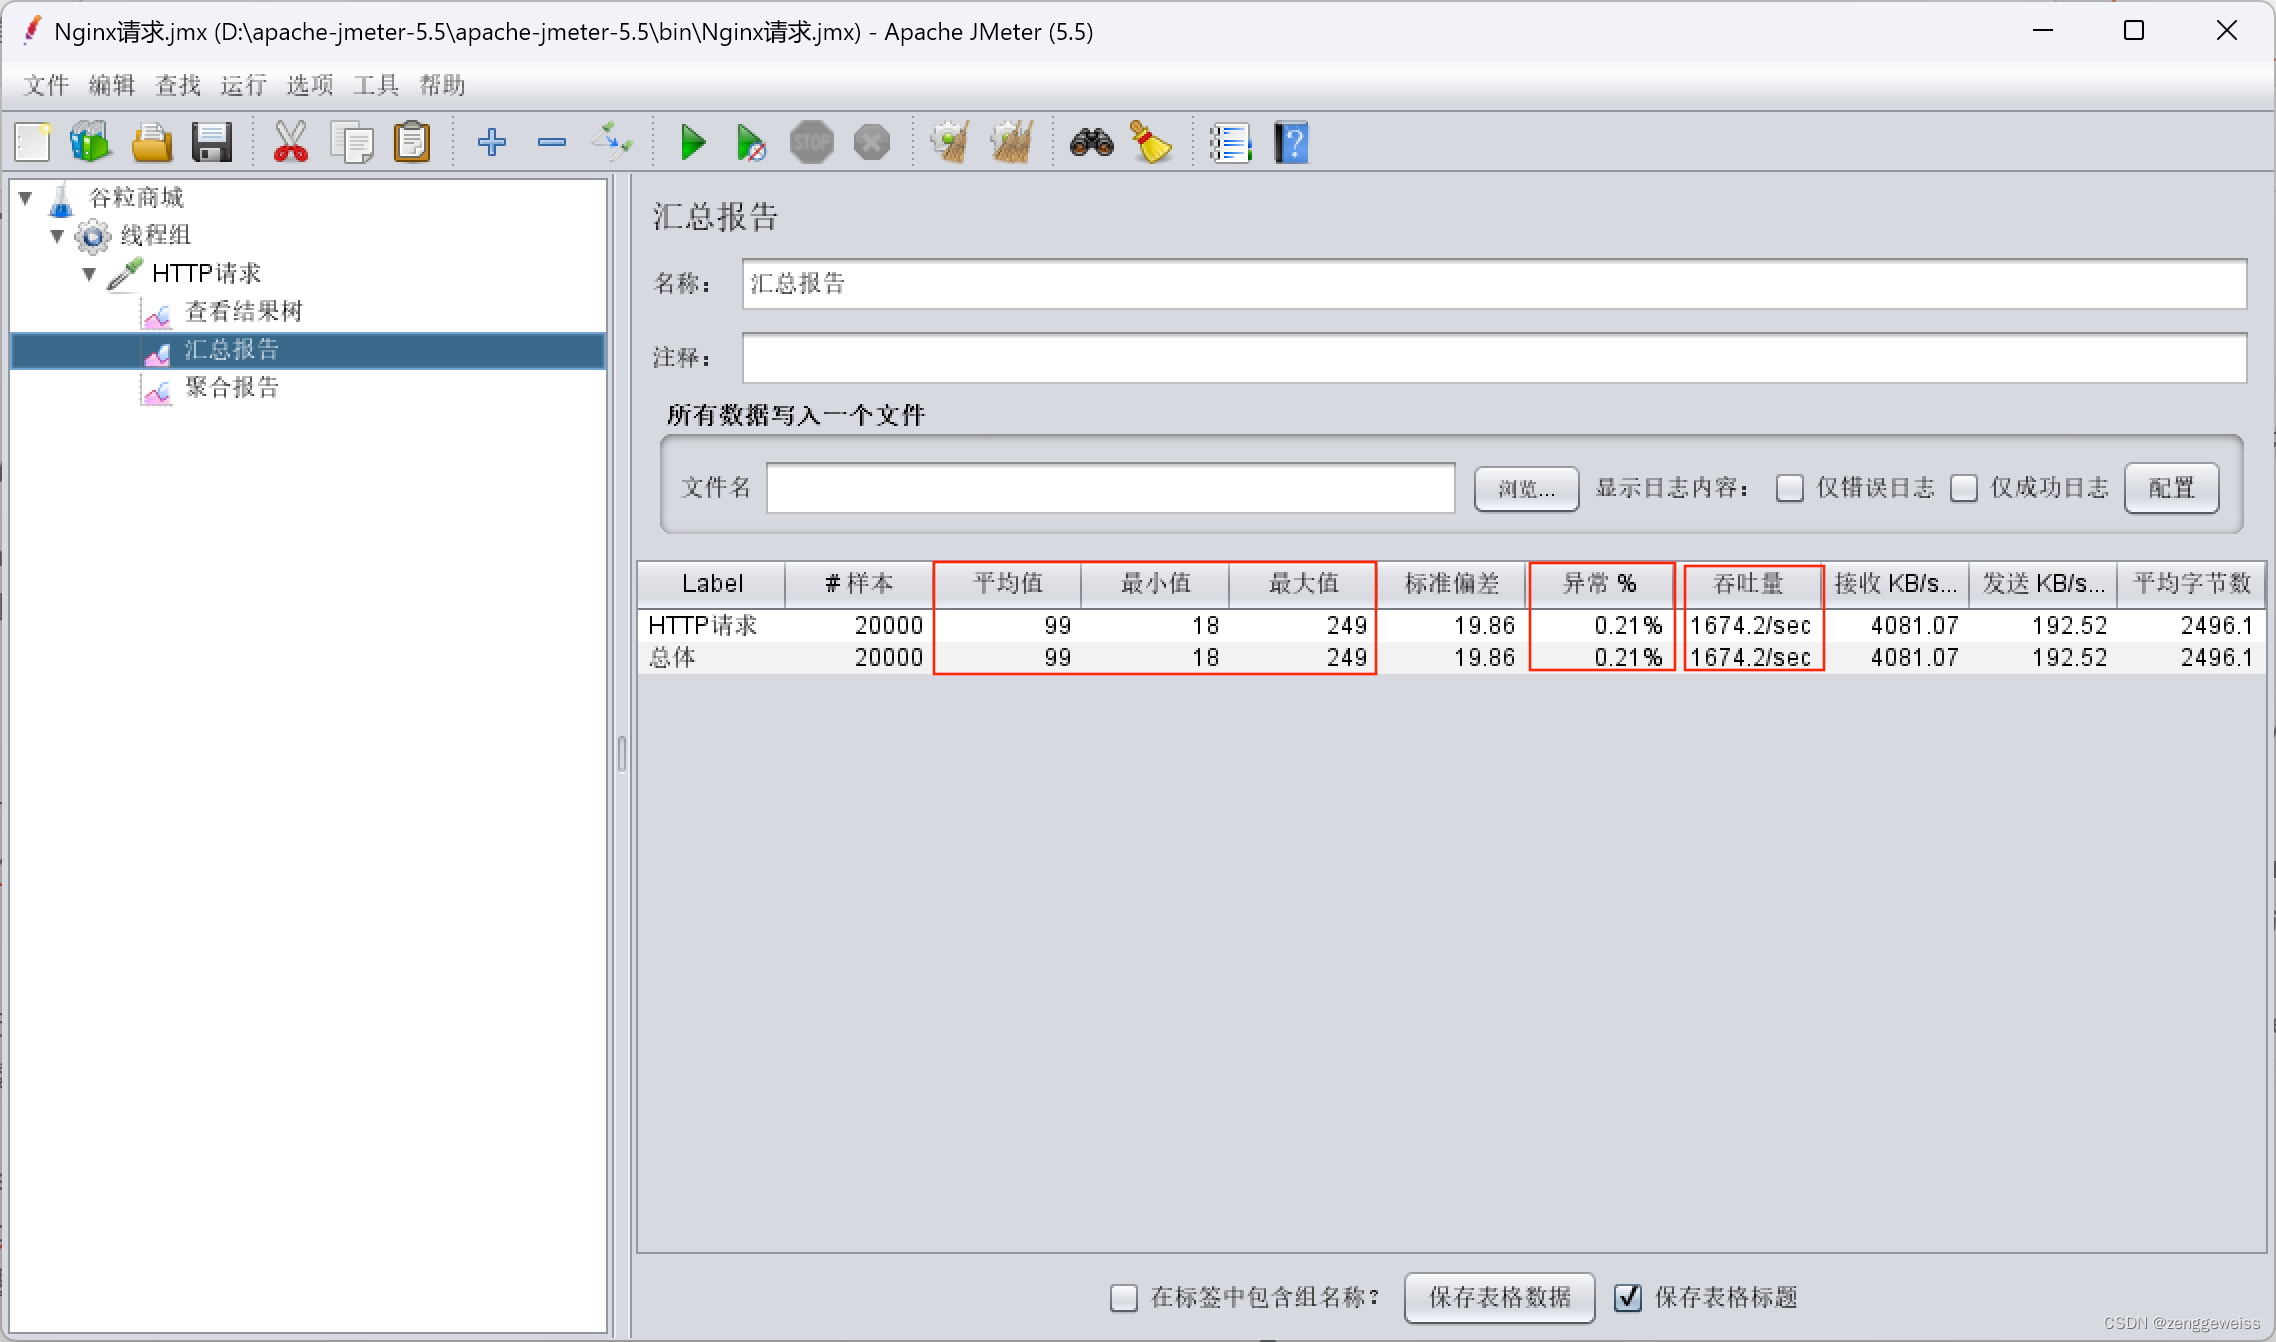The height and width of the screenshot is (1342, 2276).
Task: Select the 总体 row in results table
Action: (1451, 658)
